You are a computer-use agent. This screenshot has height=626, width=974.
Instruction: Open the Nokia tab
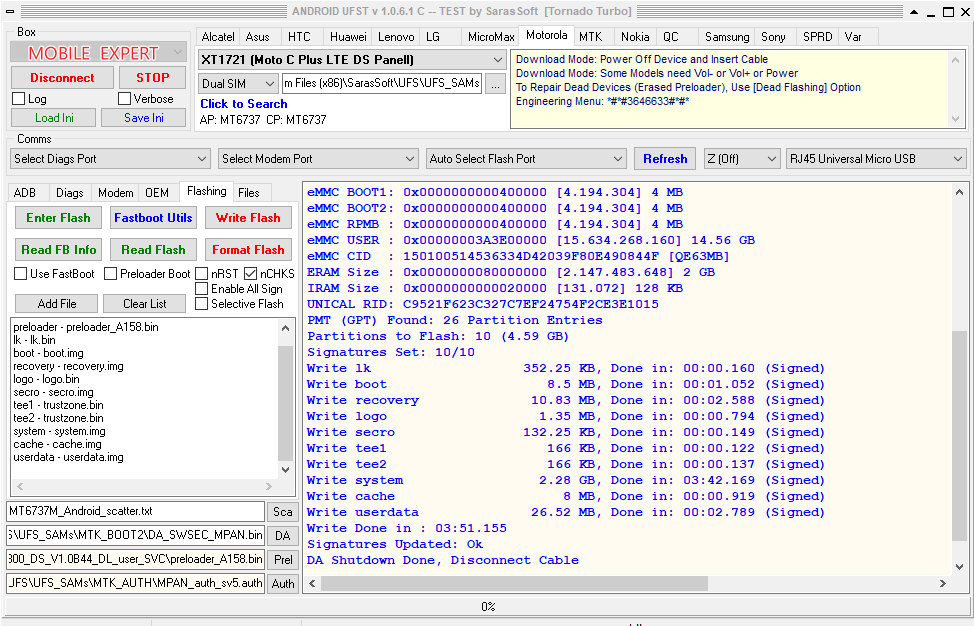tap(635, 37)
